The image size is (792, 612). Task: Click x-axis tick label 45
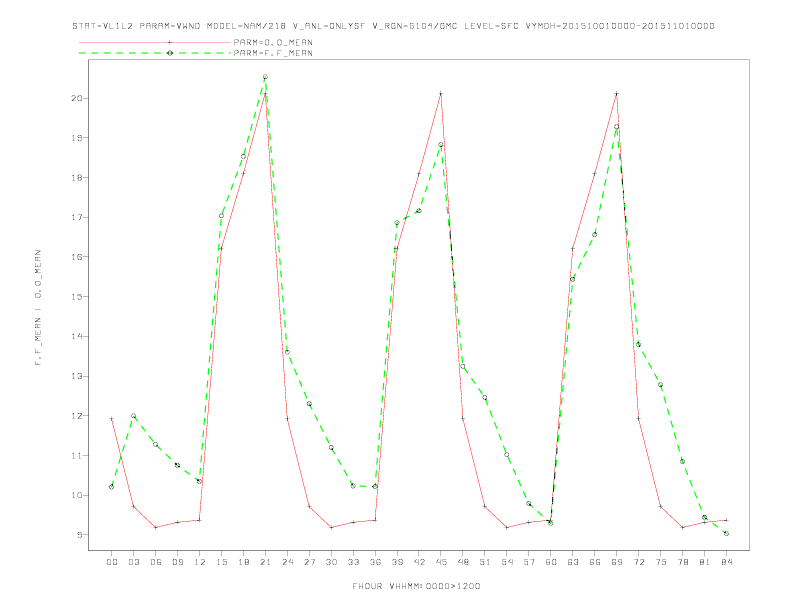[x=441, y=562]
